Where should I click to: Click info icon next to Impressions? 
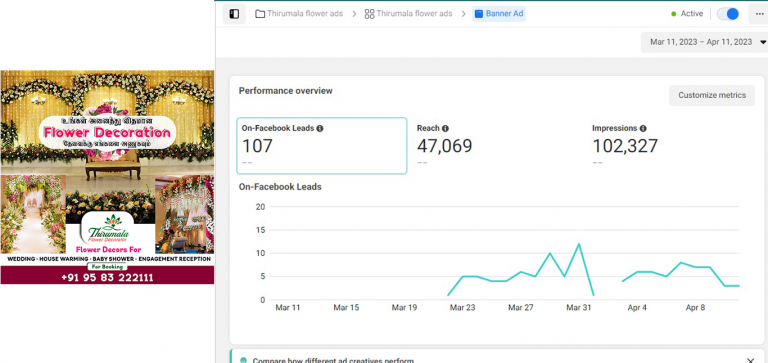click(643, 128)
